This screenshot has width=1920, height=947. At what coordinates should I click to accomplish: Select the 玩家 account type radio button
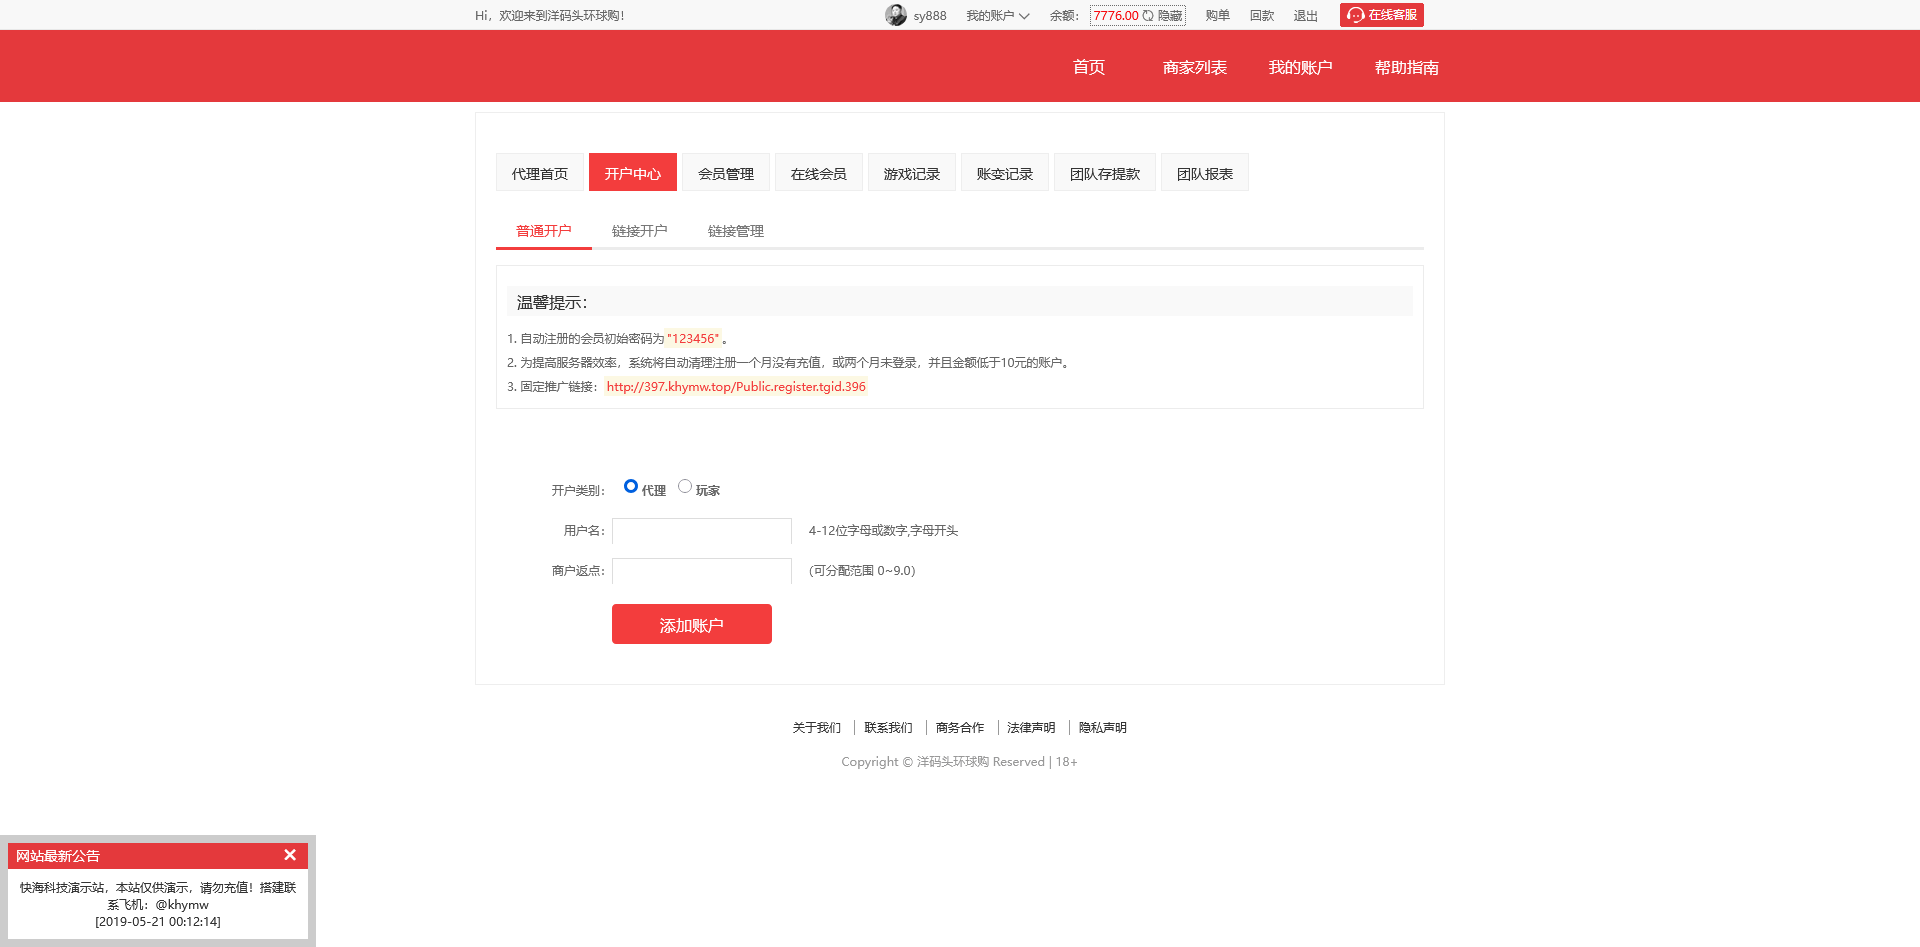coord(685,486)
